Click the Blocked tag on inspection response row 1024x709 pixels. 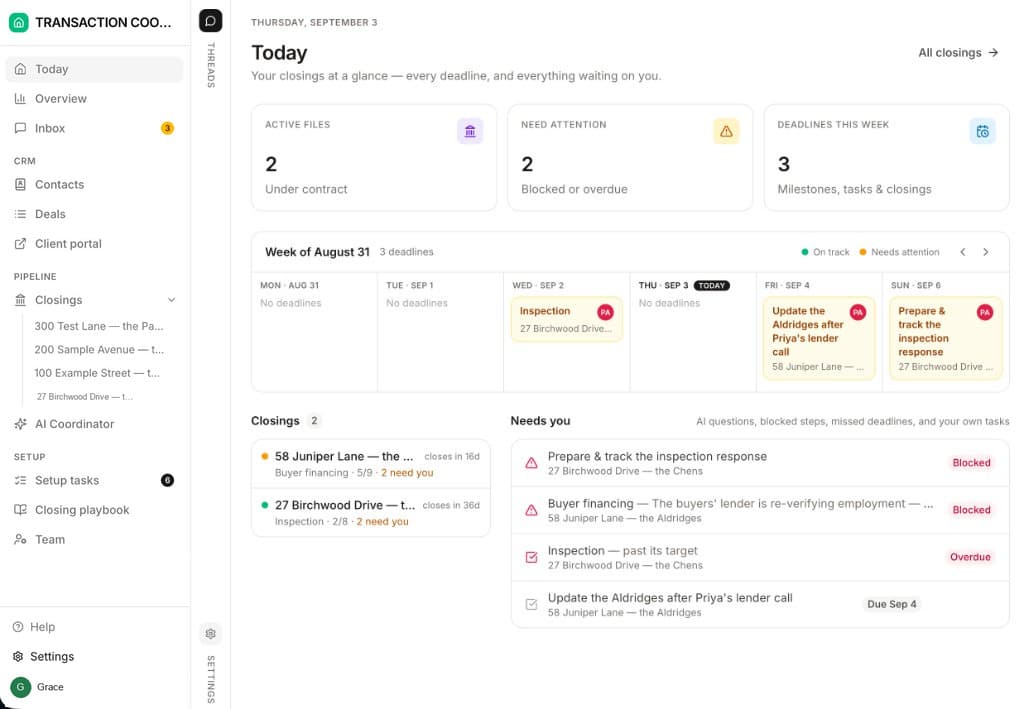tap(971, 463)
